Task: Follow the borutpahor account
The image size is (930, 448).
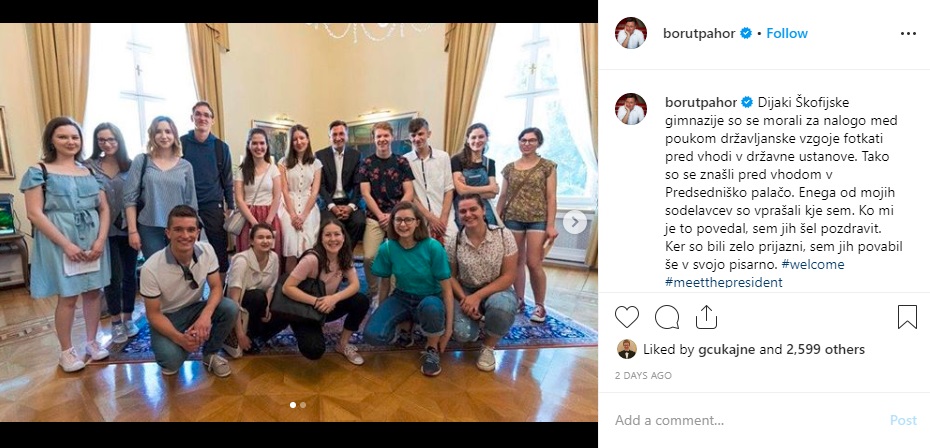Action: (x=786, y=34)
